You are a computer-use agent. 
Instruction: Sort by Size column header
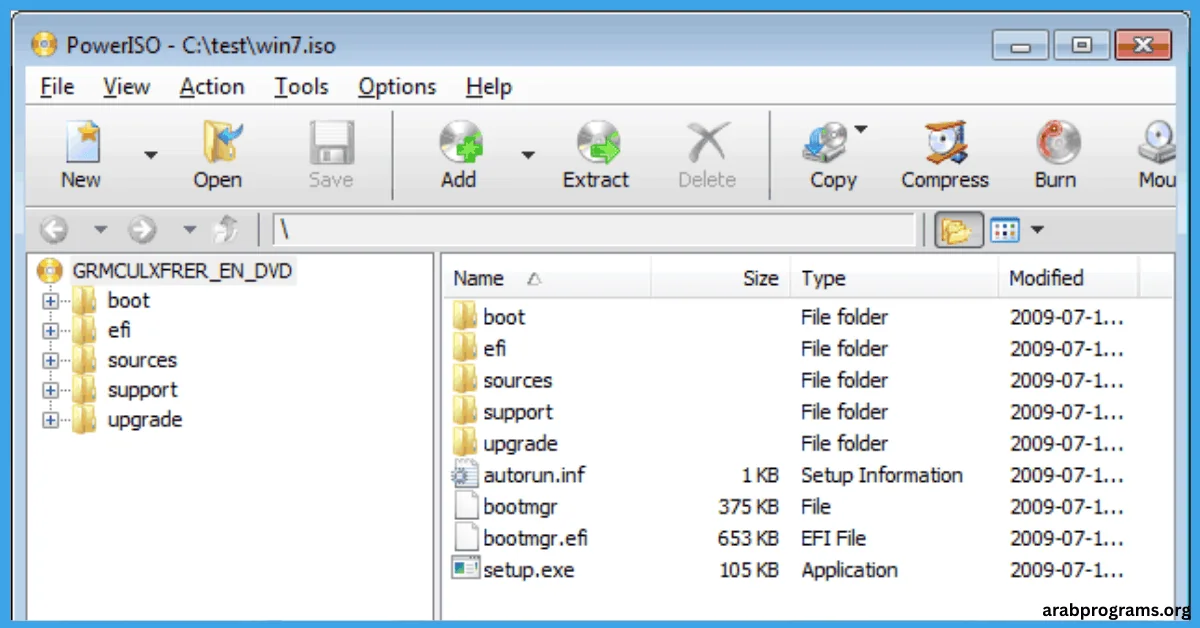pos(720,278)
